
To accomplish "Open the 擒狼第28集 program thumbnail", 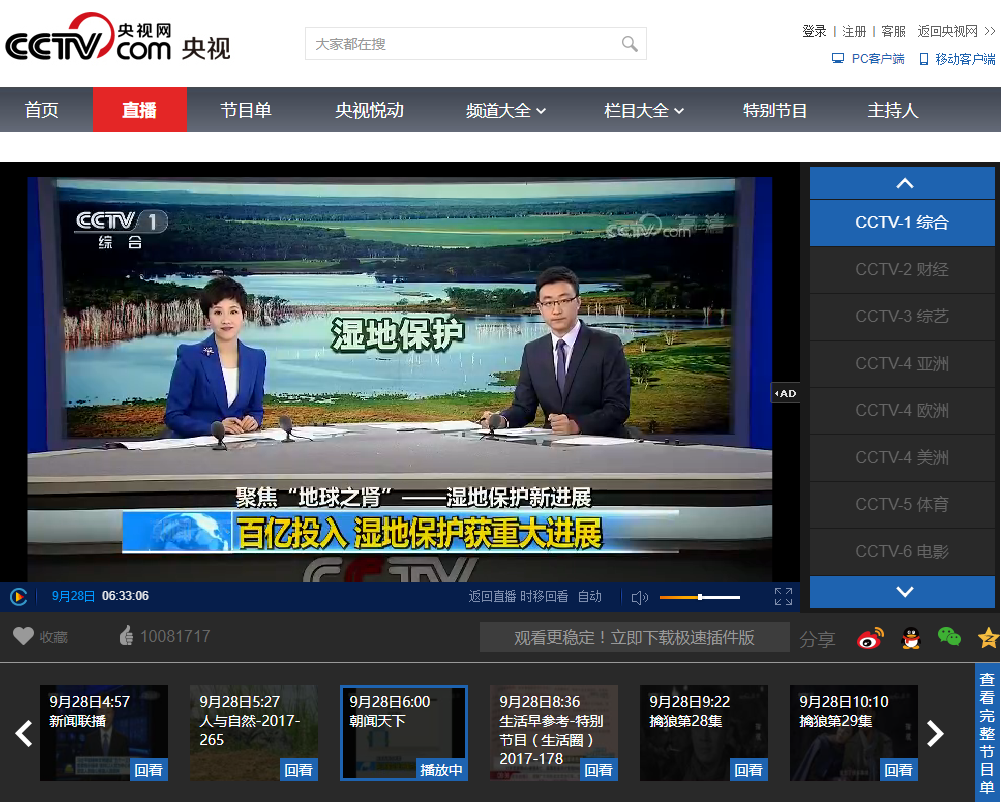I will 704,733.
